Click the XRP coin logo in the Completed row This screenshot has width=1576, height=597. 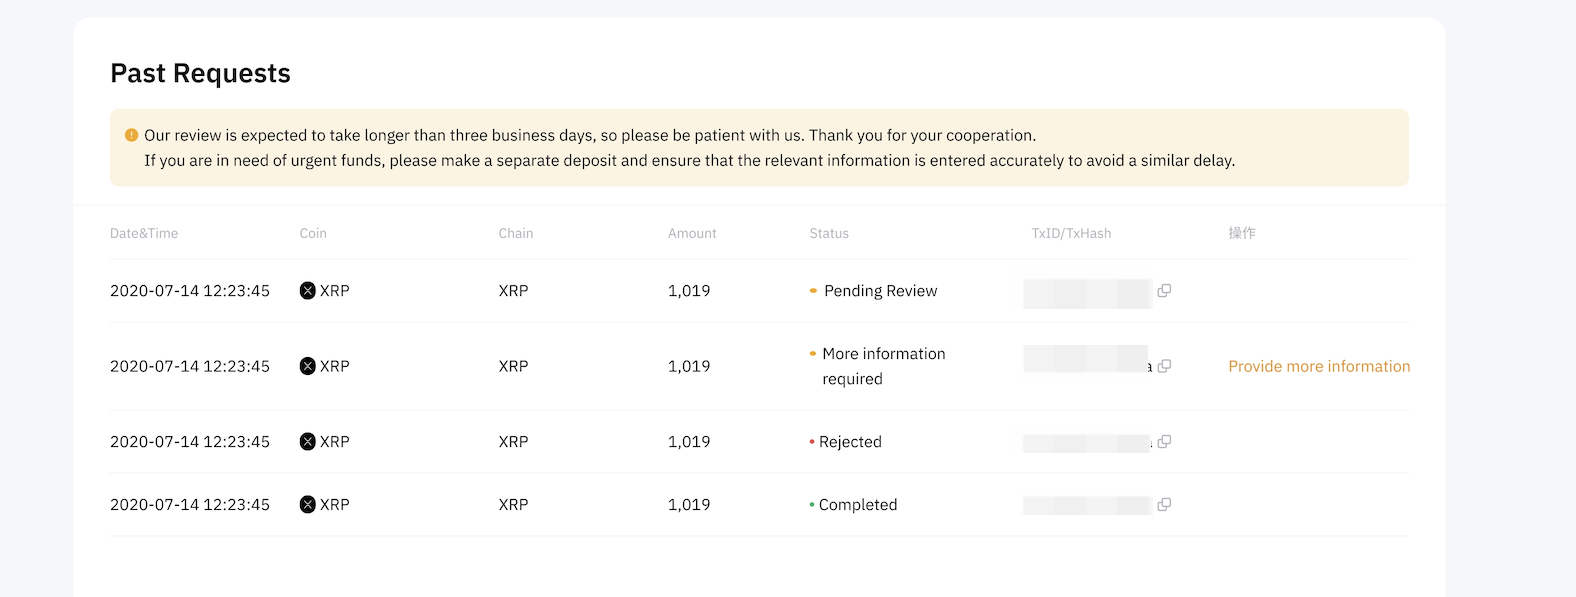308,505
